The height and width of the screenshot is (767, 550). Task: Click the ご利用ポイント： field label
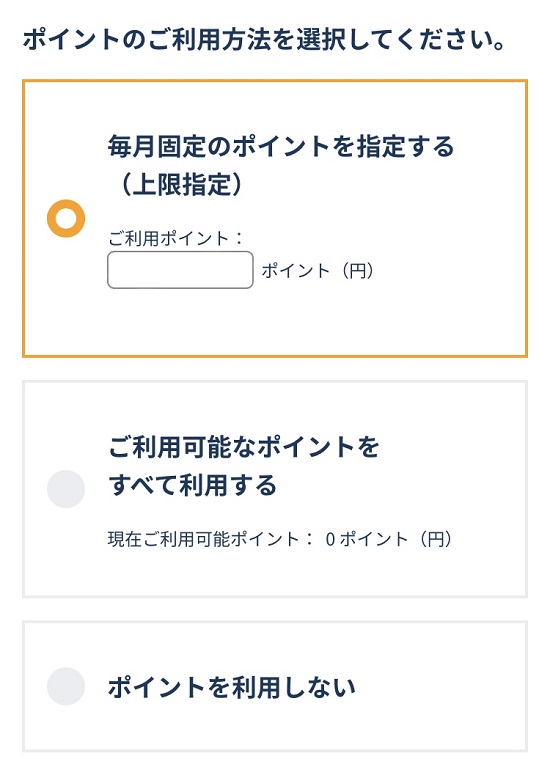176,239
